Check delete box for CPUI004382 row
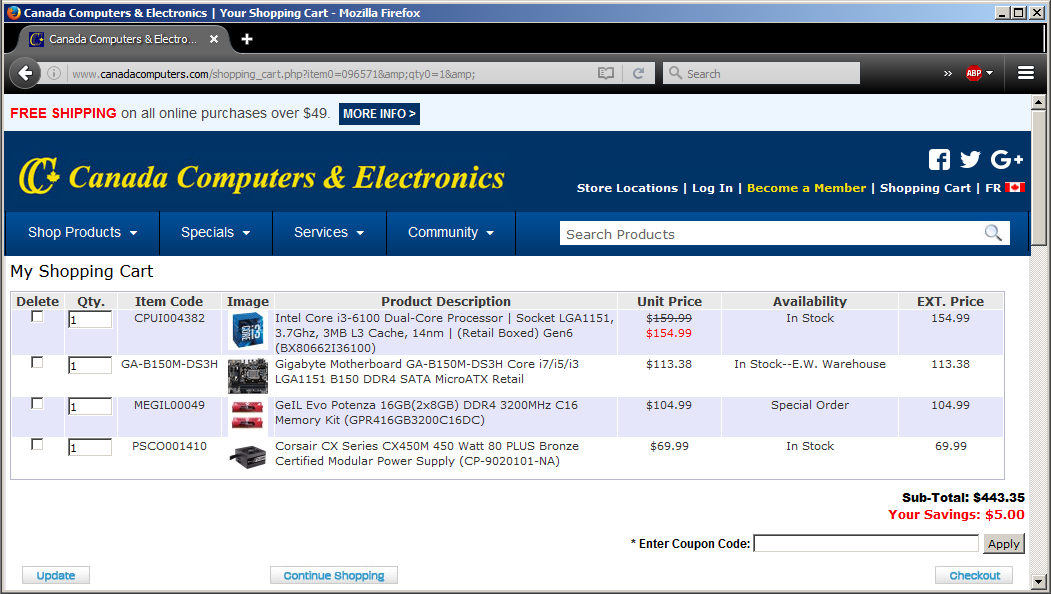Viewport: 1051px width, 594px height. (x=38, y=317)
